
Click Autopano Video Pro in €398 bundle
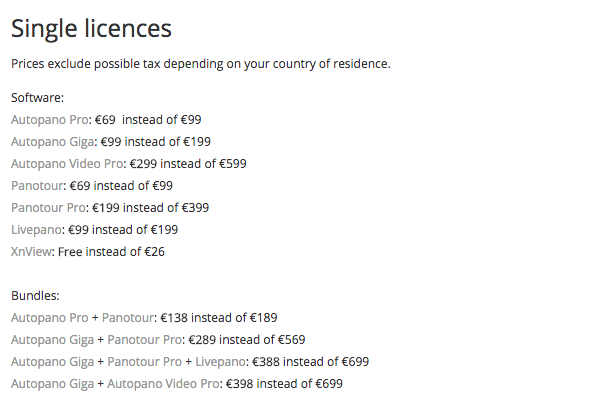click(164, 384)
